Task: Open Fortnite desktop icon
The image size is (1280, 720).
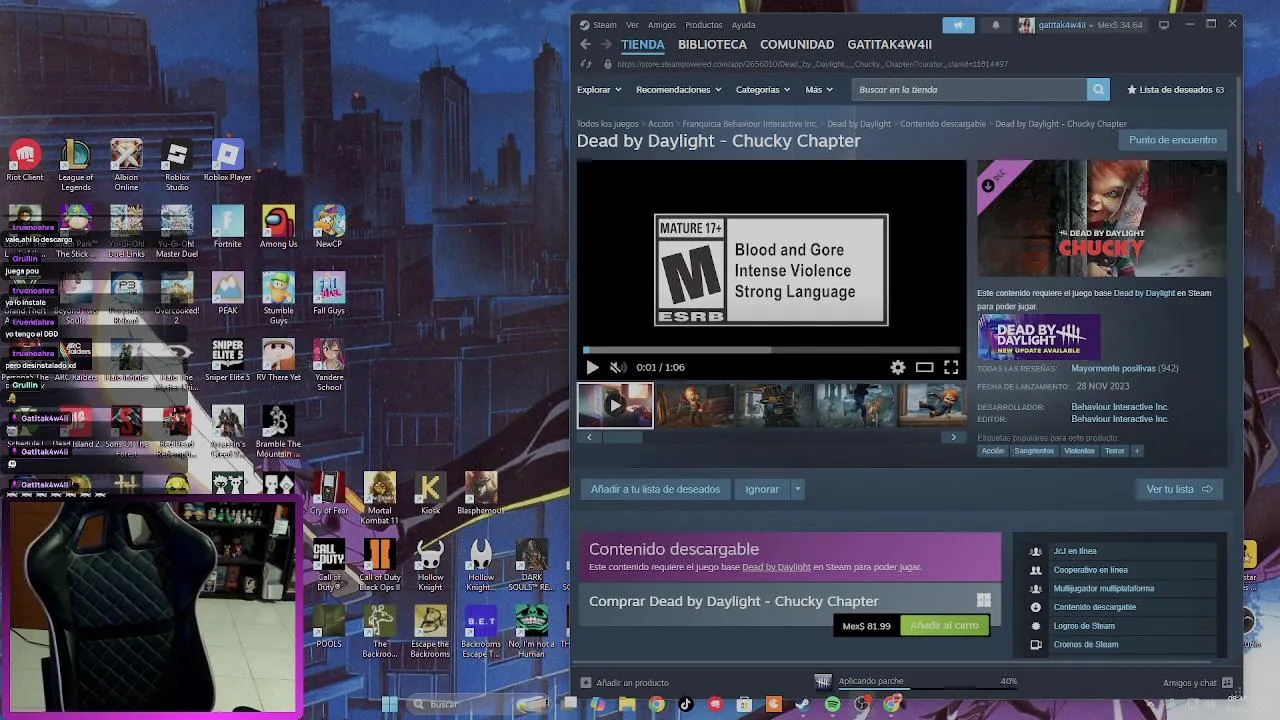Action: coord(228,227)
